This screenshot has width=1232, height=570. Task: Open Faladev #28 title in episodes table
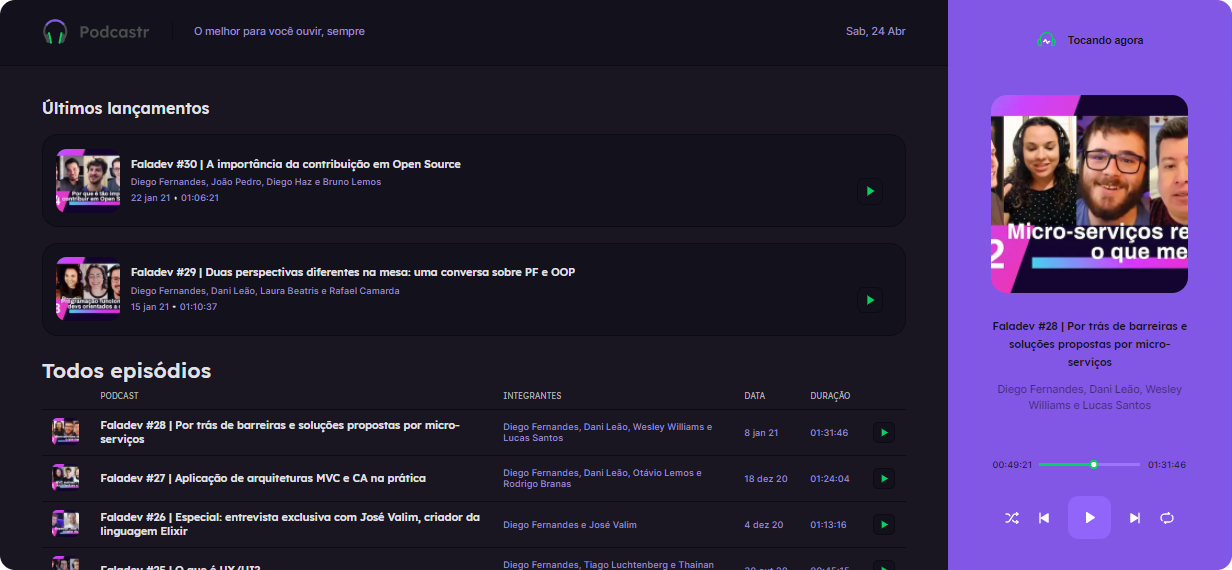[280, 432]
